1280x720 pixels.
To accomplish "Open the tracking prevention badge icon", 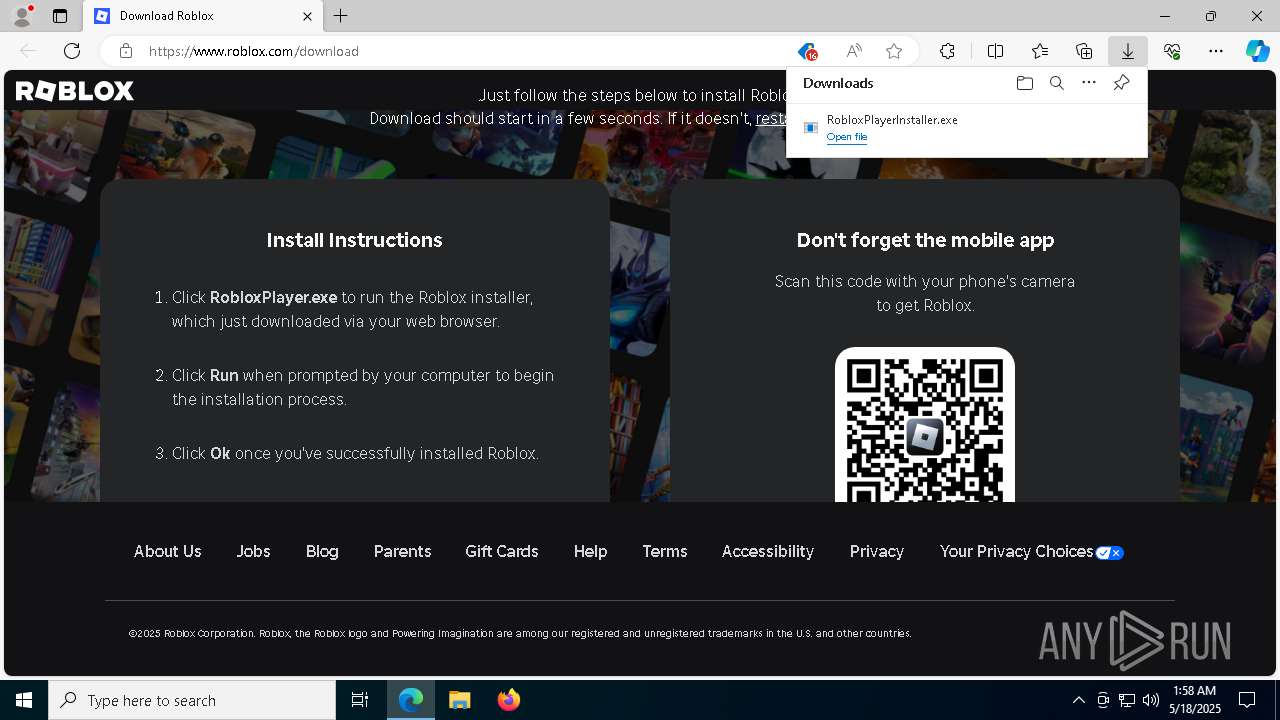I will coord(807,51).
